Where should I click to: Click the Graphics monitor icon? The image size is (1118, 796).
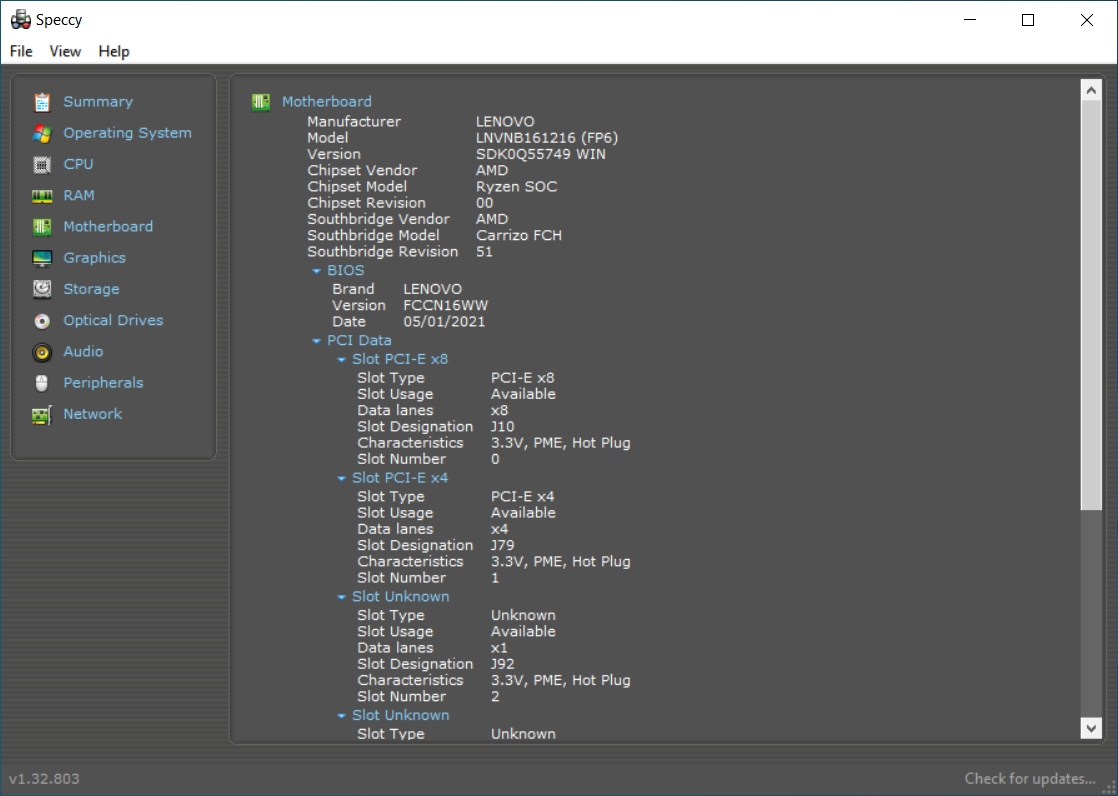pyautogui.click(x=42, y=258)
